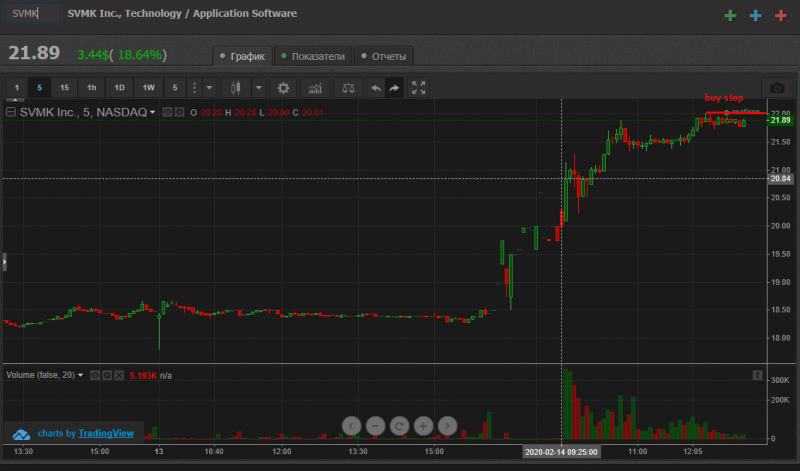
Task: Zoom out with round minus button
Action: coord(376,426)
